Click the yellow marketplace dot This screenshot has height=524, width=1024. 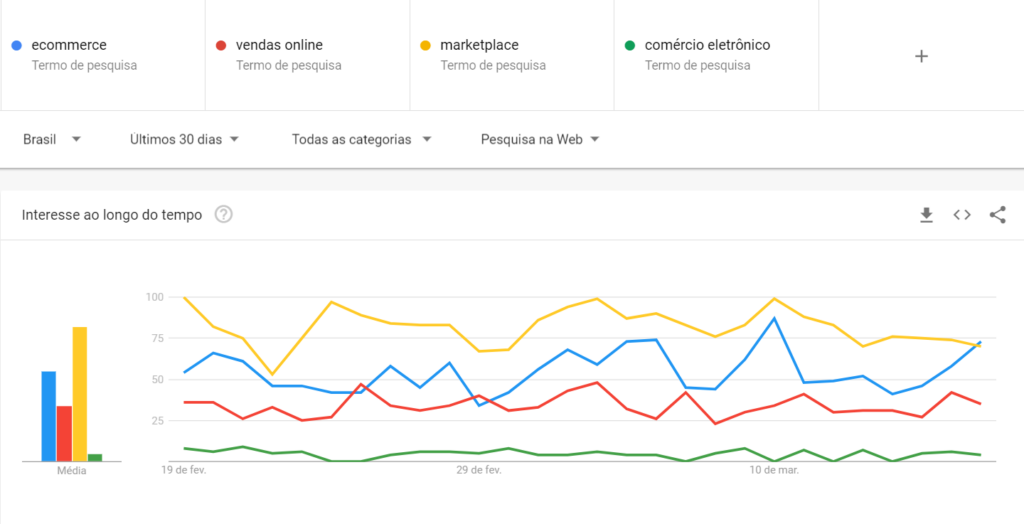425,45
